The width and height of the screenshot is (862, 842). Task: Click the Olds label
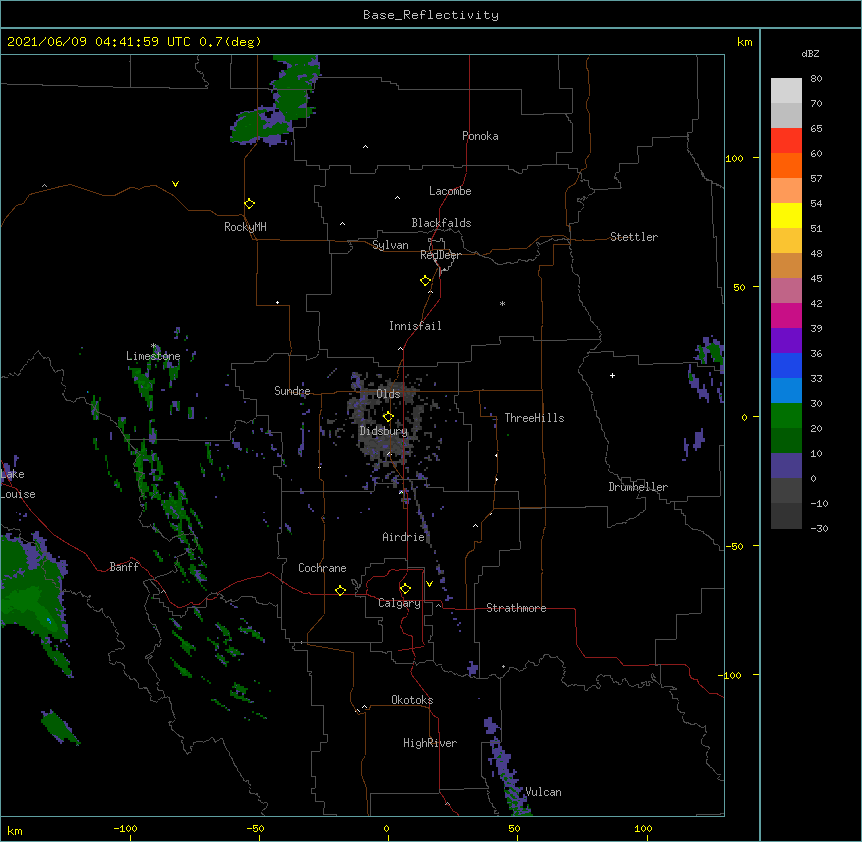point(388,394)
